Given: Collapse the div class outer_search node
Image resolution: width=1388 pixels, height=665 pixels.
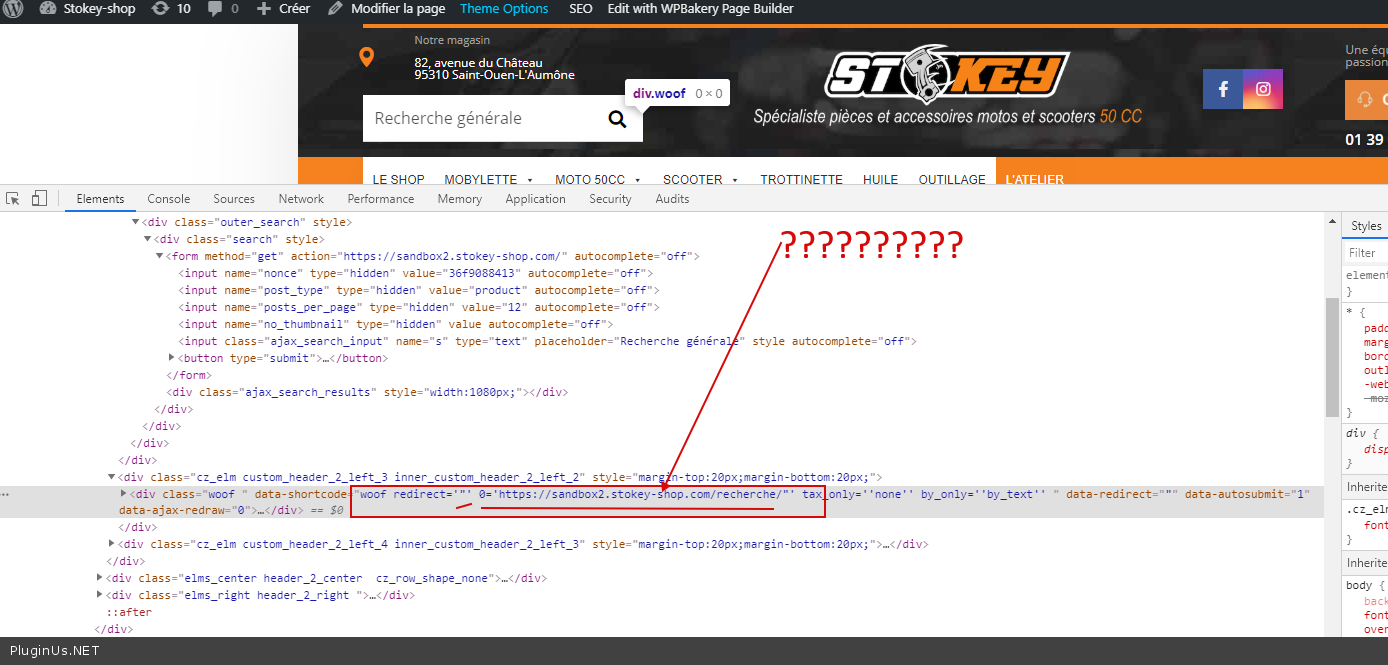Looking at the screenshot, I should tap(136, 222).
